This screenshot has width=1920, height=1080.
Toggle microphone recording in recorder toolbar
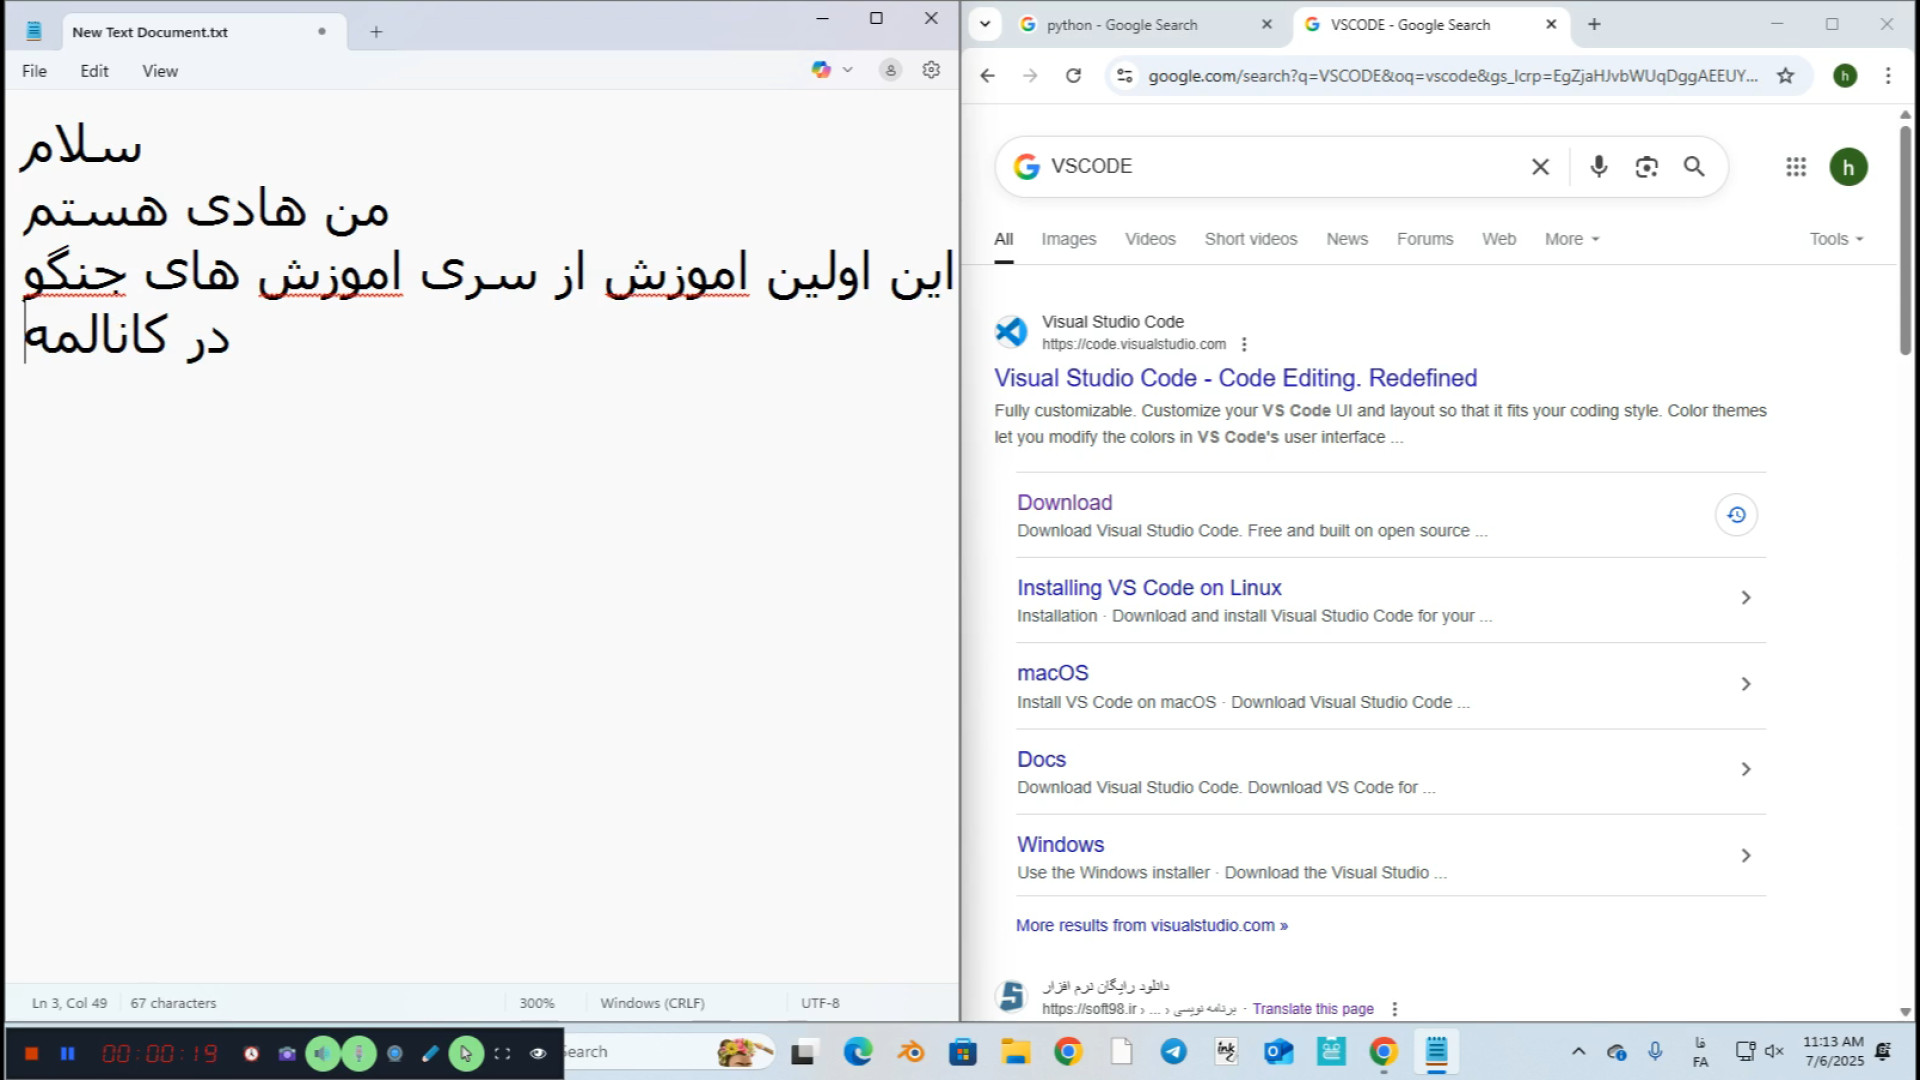click(x=359, y=1053)
